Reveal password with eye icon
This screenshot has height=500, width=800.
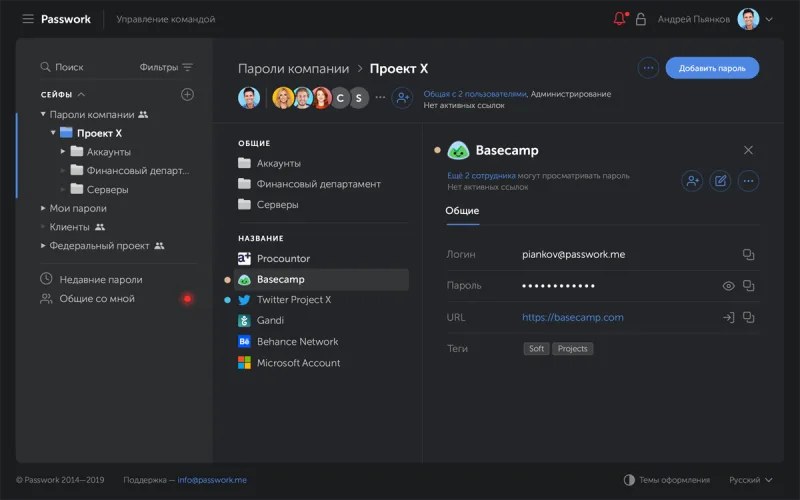[729, 286]
